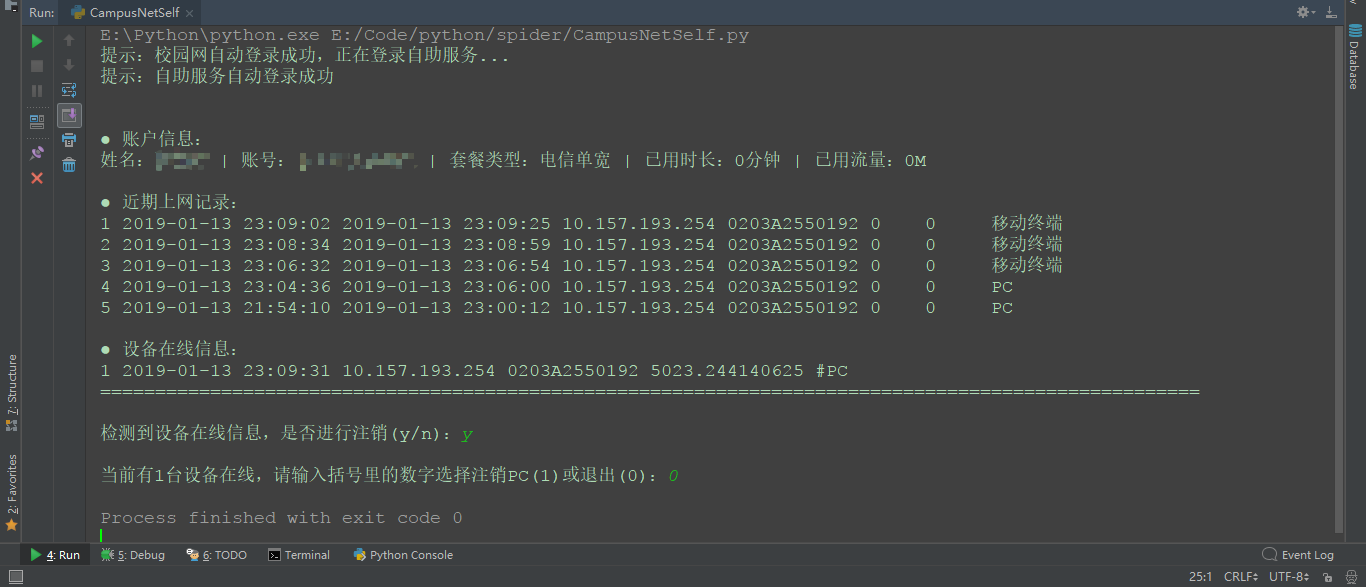Clear console with the trash can icon
The height and width of the screenshot is (587, 1366).
(x=69, y=165)
